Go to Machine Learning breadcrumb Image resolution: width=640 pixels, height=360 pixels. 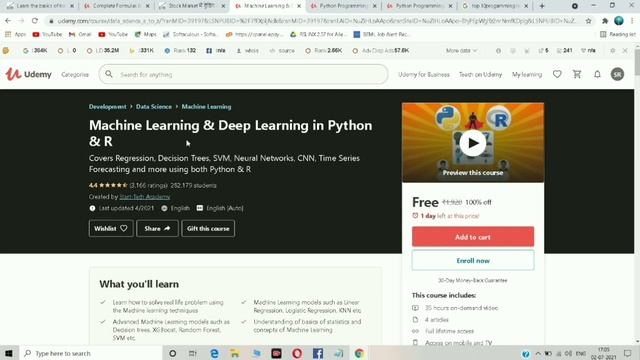(x=206, y=107)
